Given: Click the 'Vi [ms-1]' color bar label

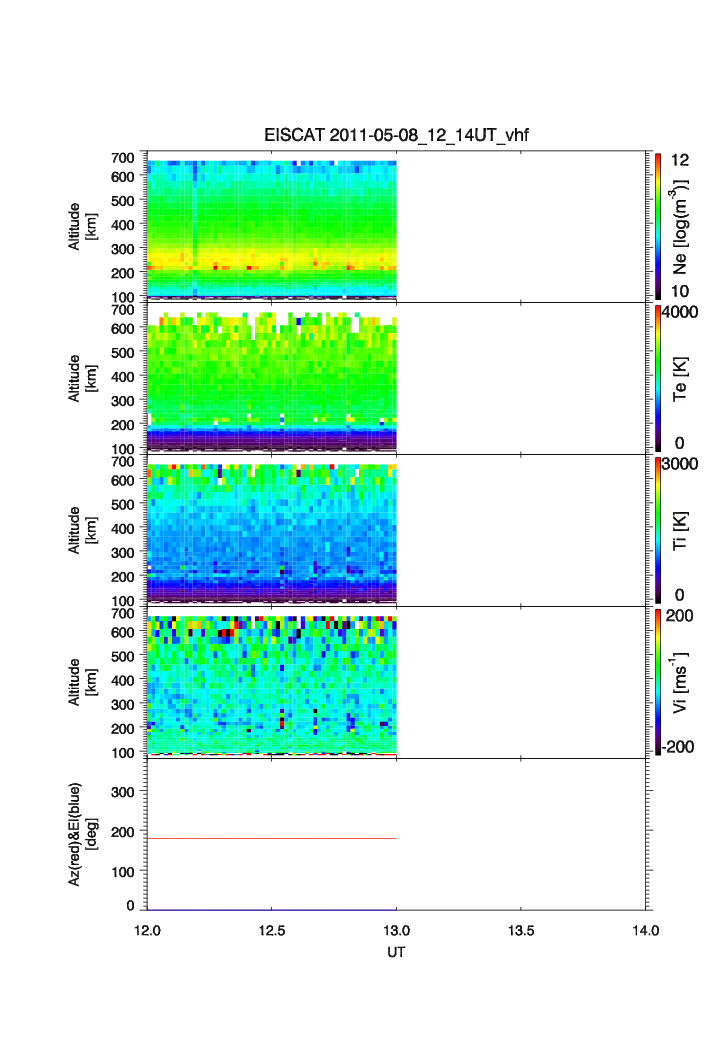Looking at the screenshot, I should (680, 682).
